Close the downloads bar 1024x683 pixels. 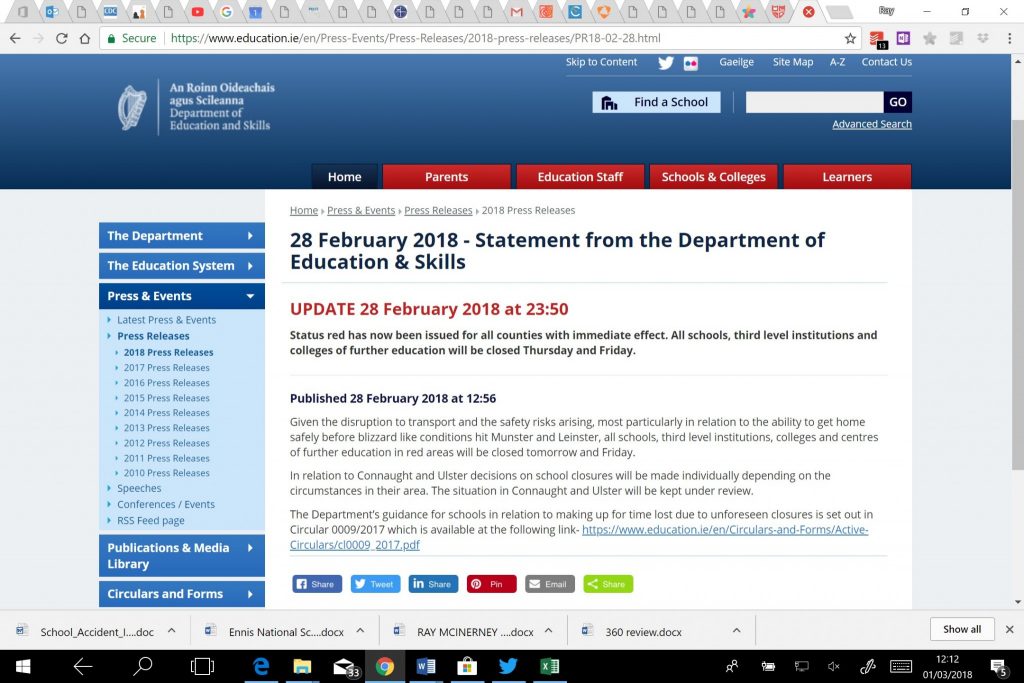point(1009,629)
